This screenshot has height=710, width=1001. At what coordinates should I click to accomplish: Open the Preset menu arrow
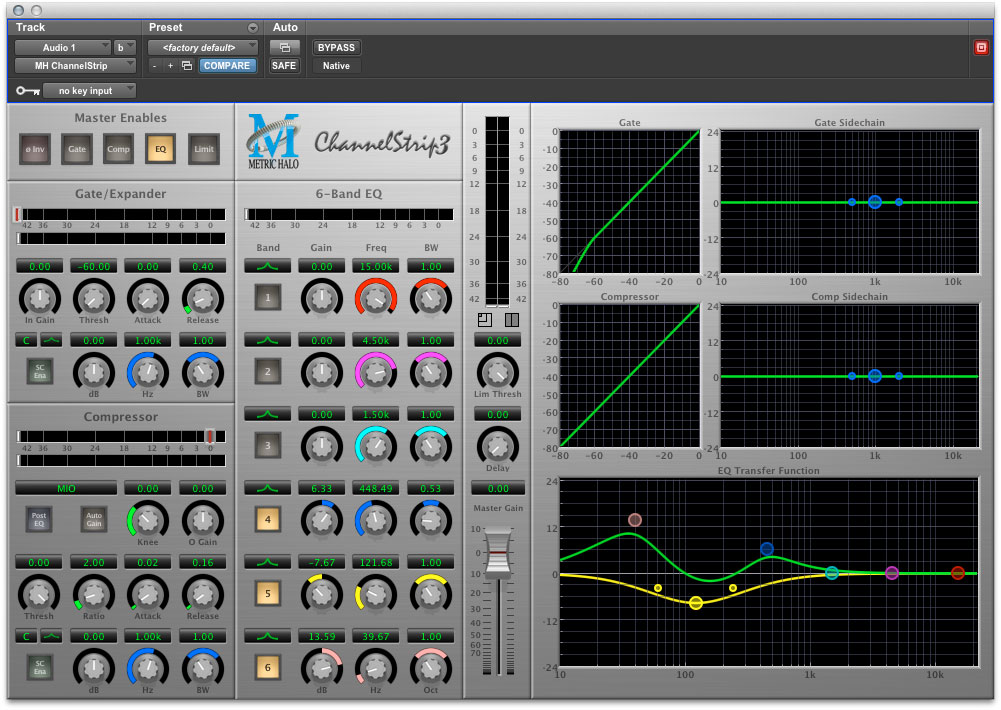pos(253,27)
